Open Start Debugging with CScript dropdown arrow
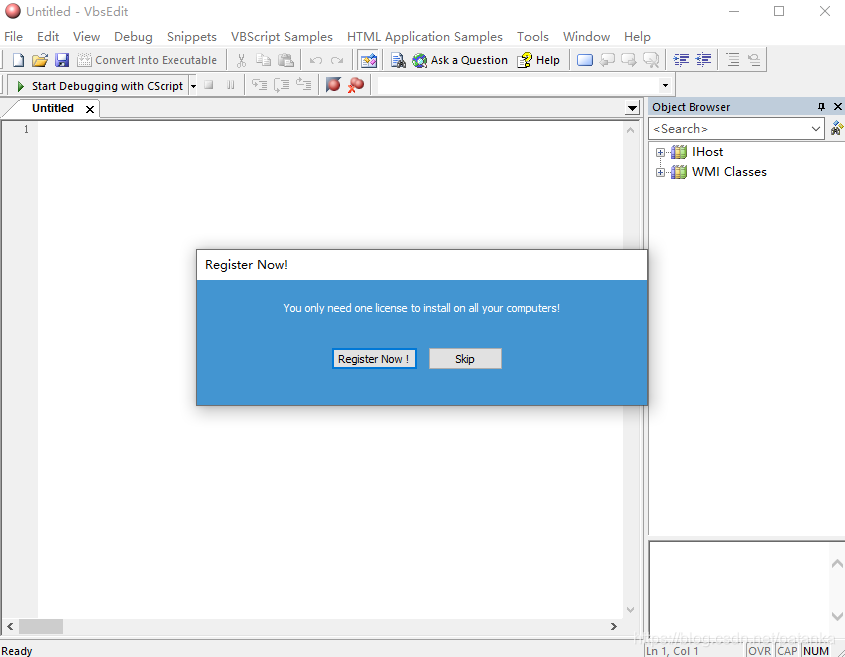Screen dimensions: 845x657 [x=193, y=86]
